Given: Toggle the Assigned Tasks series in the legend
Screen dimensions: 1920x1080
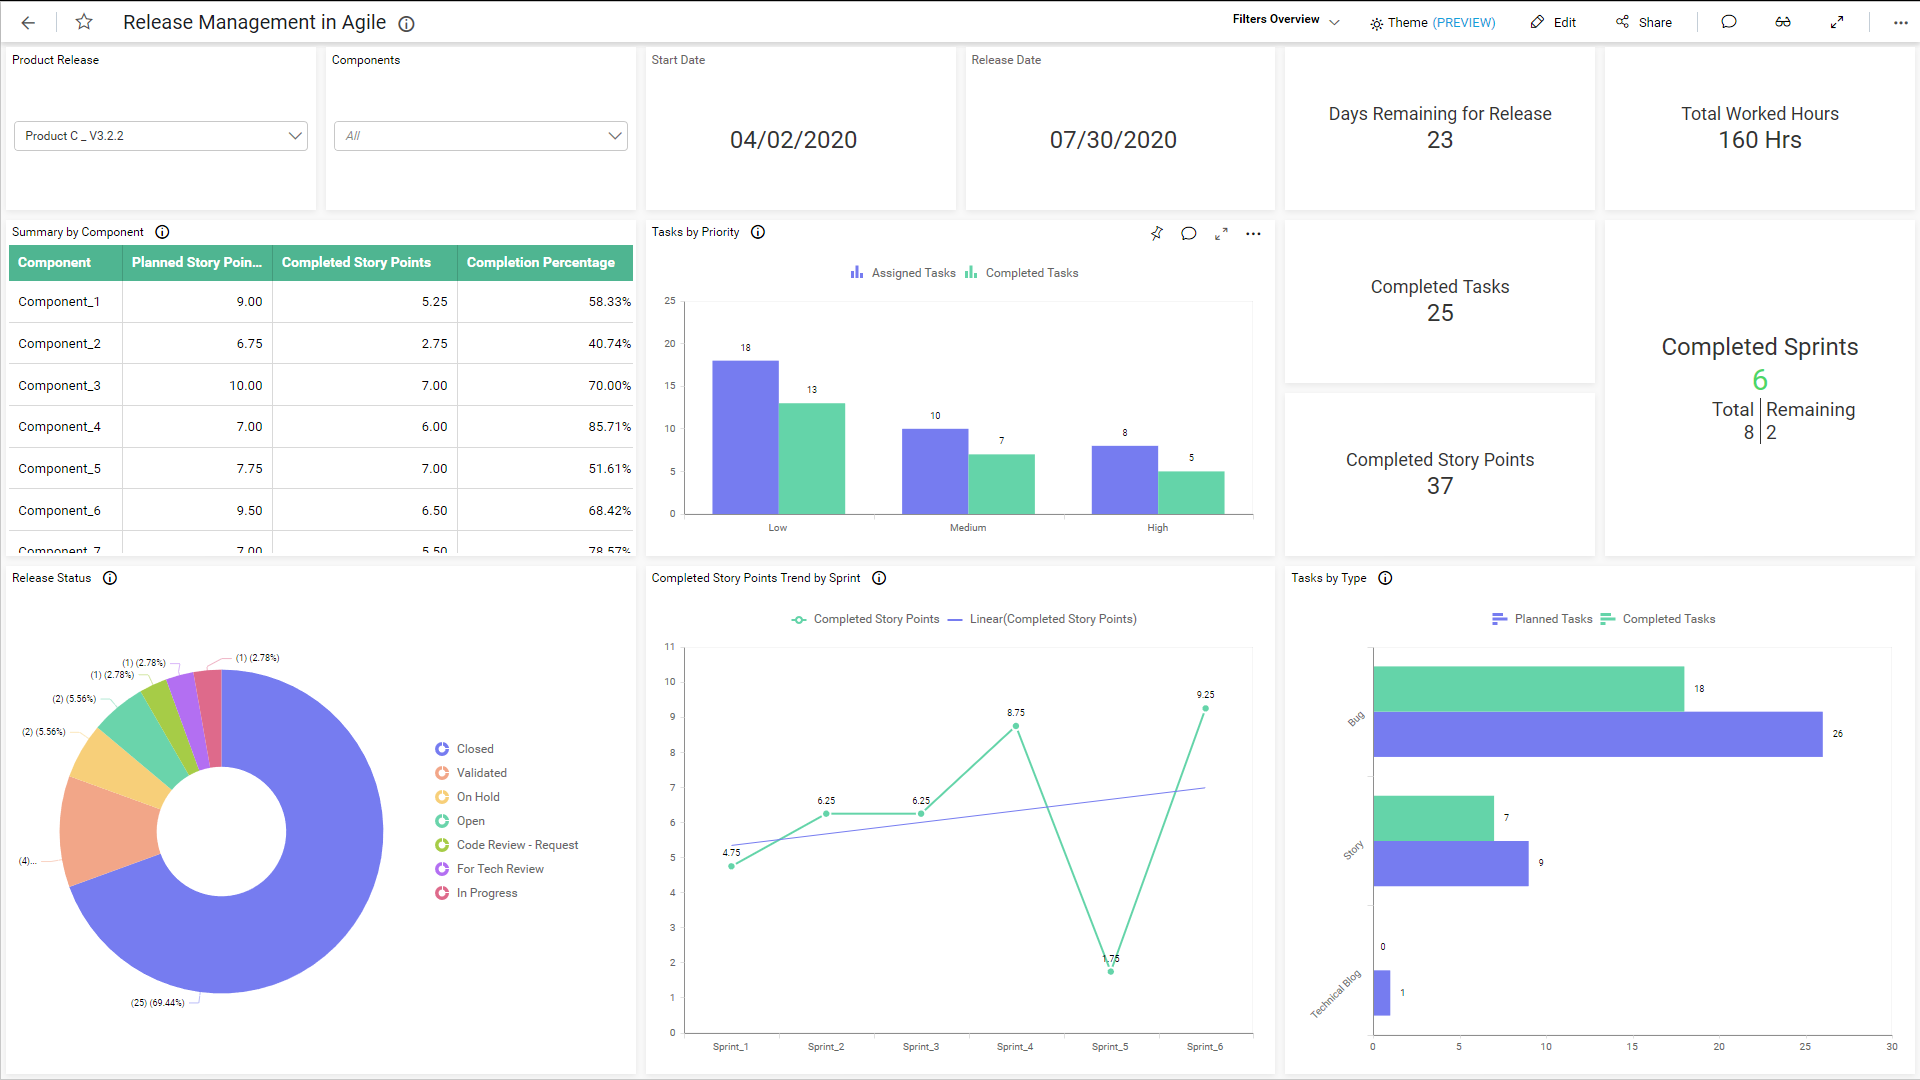Looking at the screenshot, I should pyautogui.click(x=901, y=272).
